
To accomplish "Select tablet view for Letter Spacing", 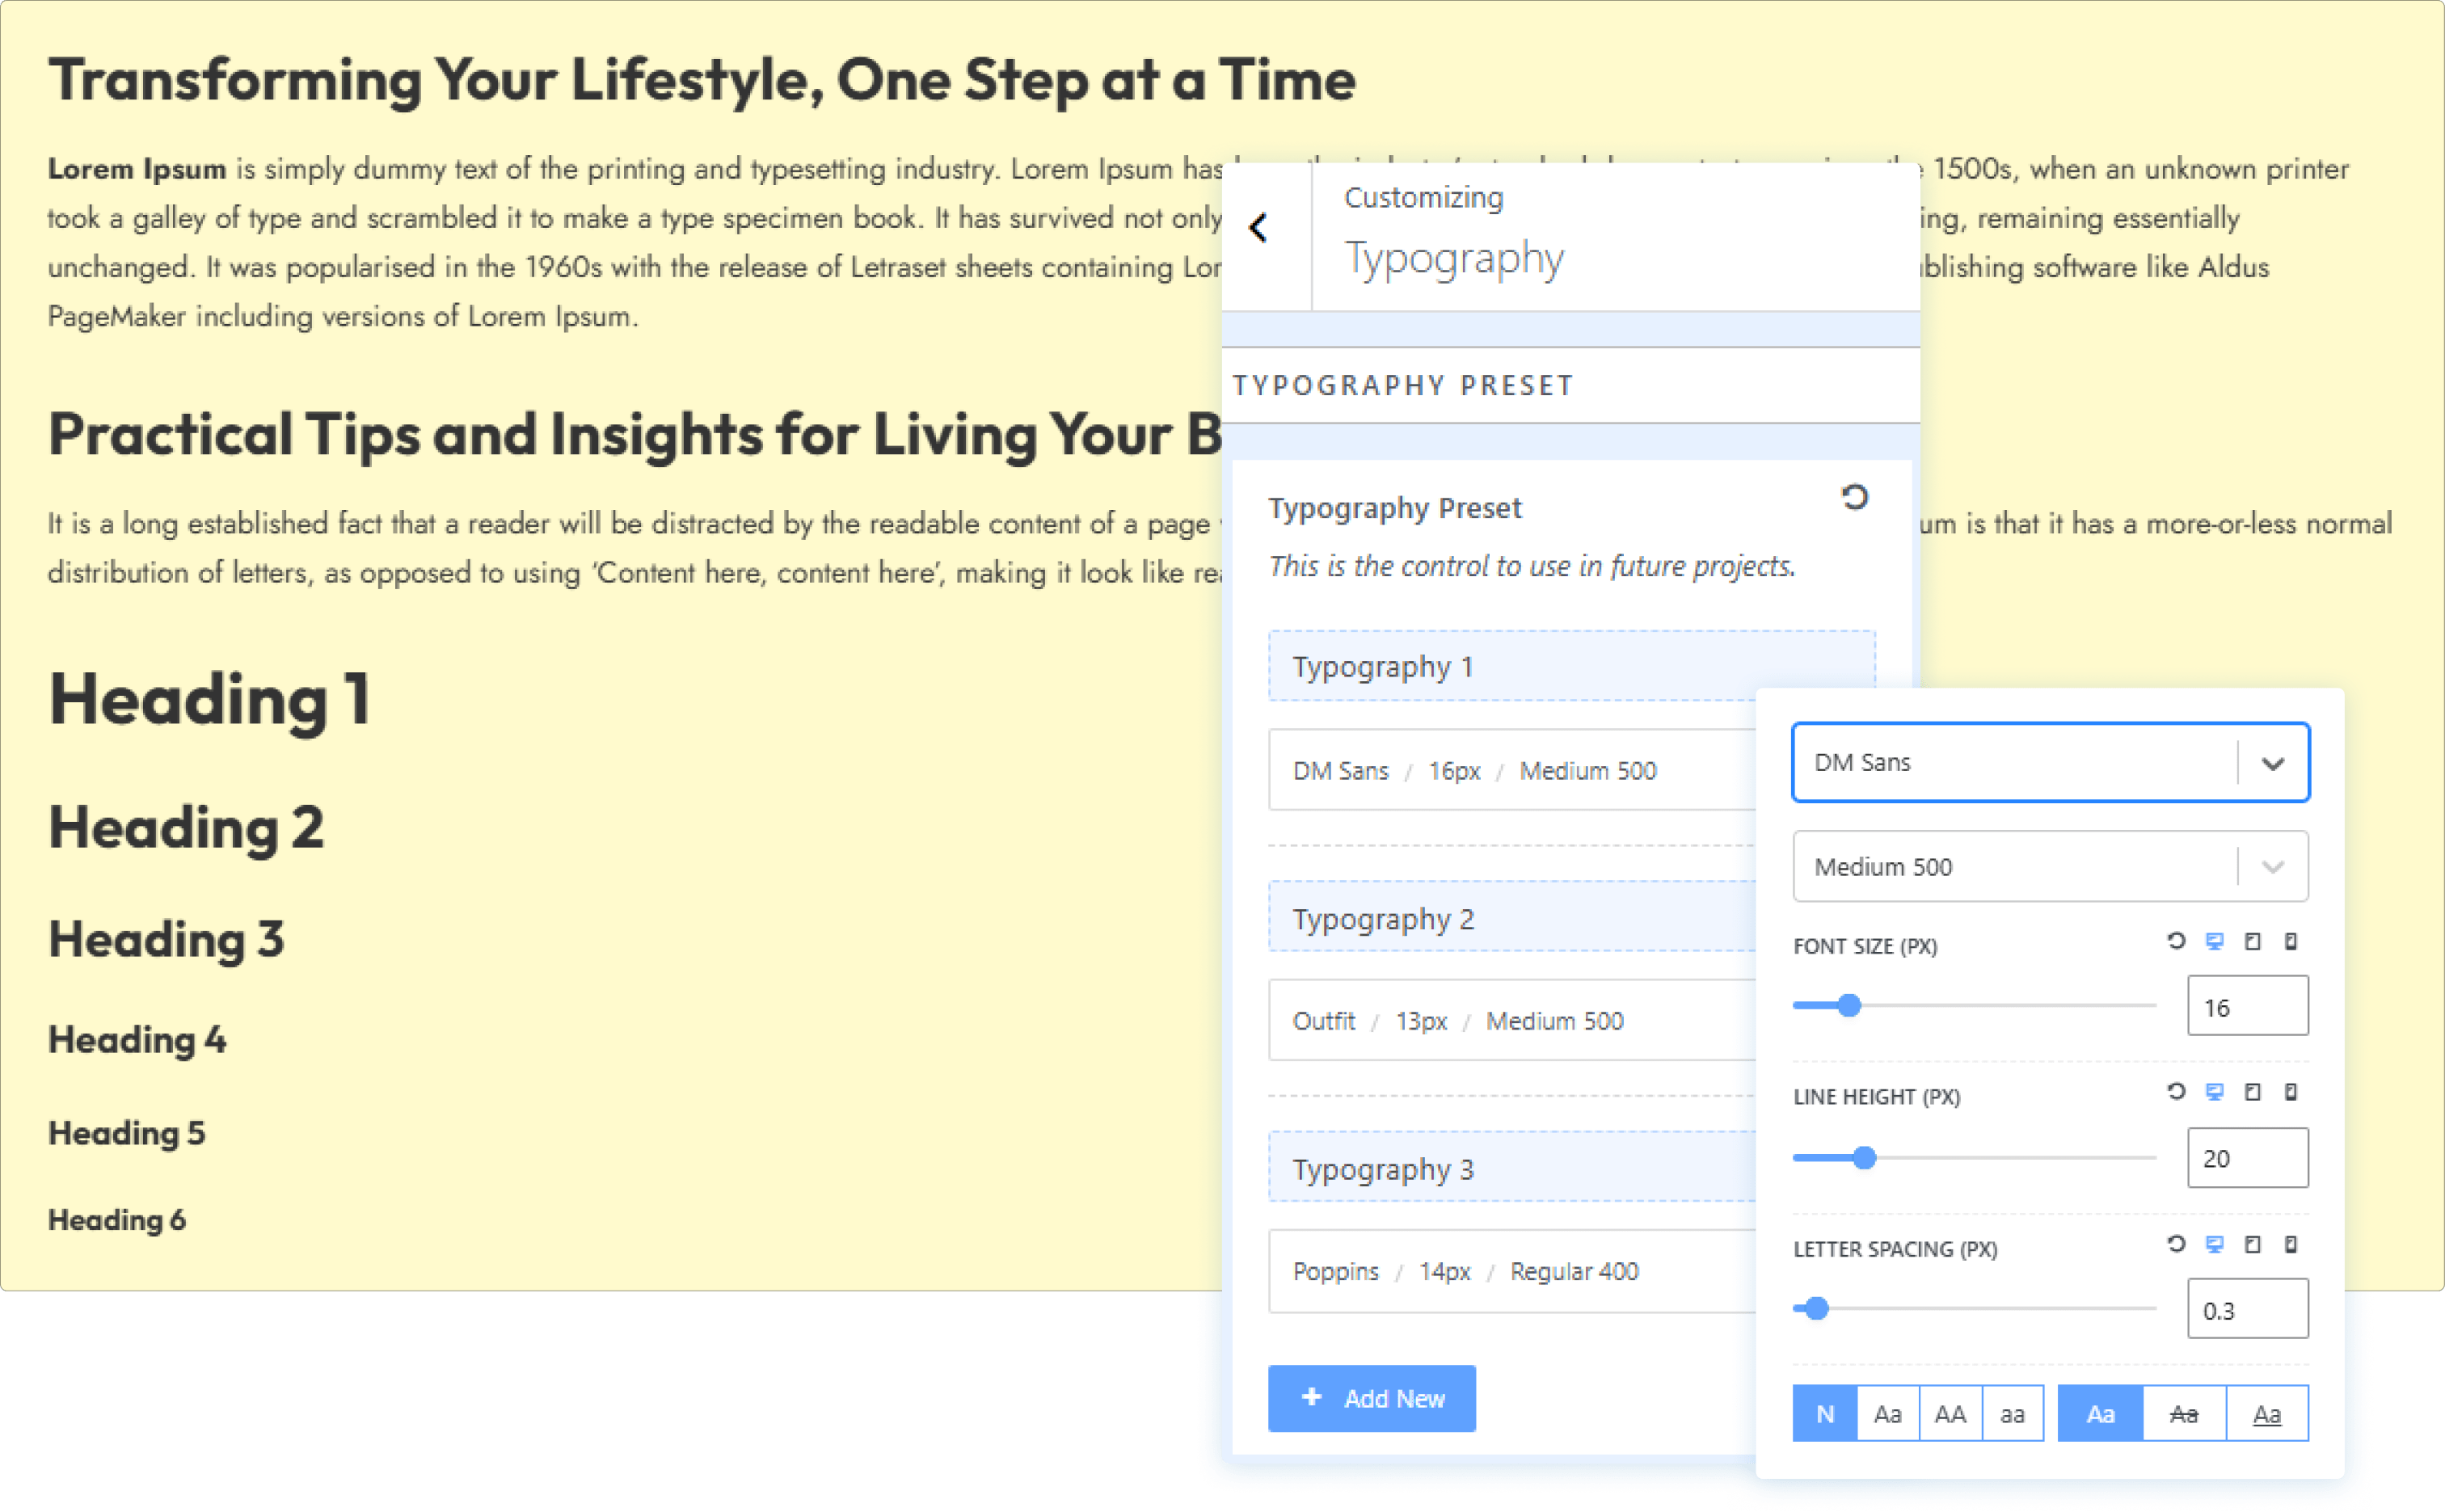I will coord(2252,1244).
